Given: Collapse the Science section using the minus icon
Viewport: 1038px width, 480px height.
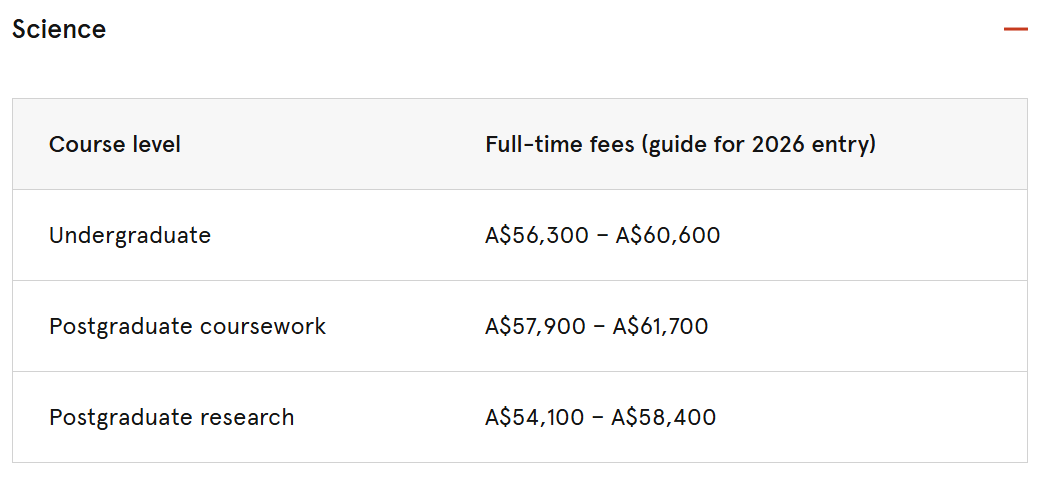Looking at the screenshot, I should coord(1015,30).
